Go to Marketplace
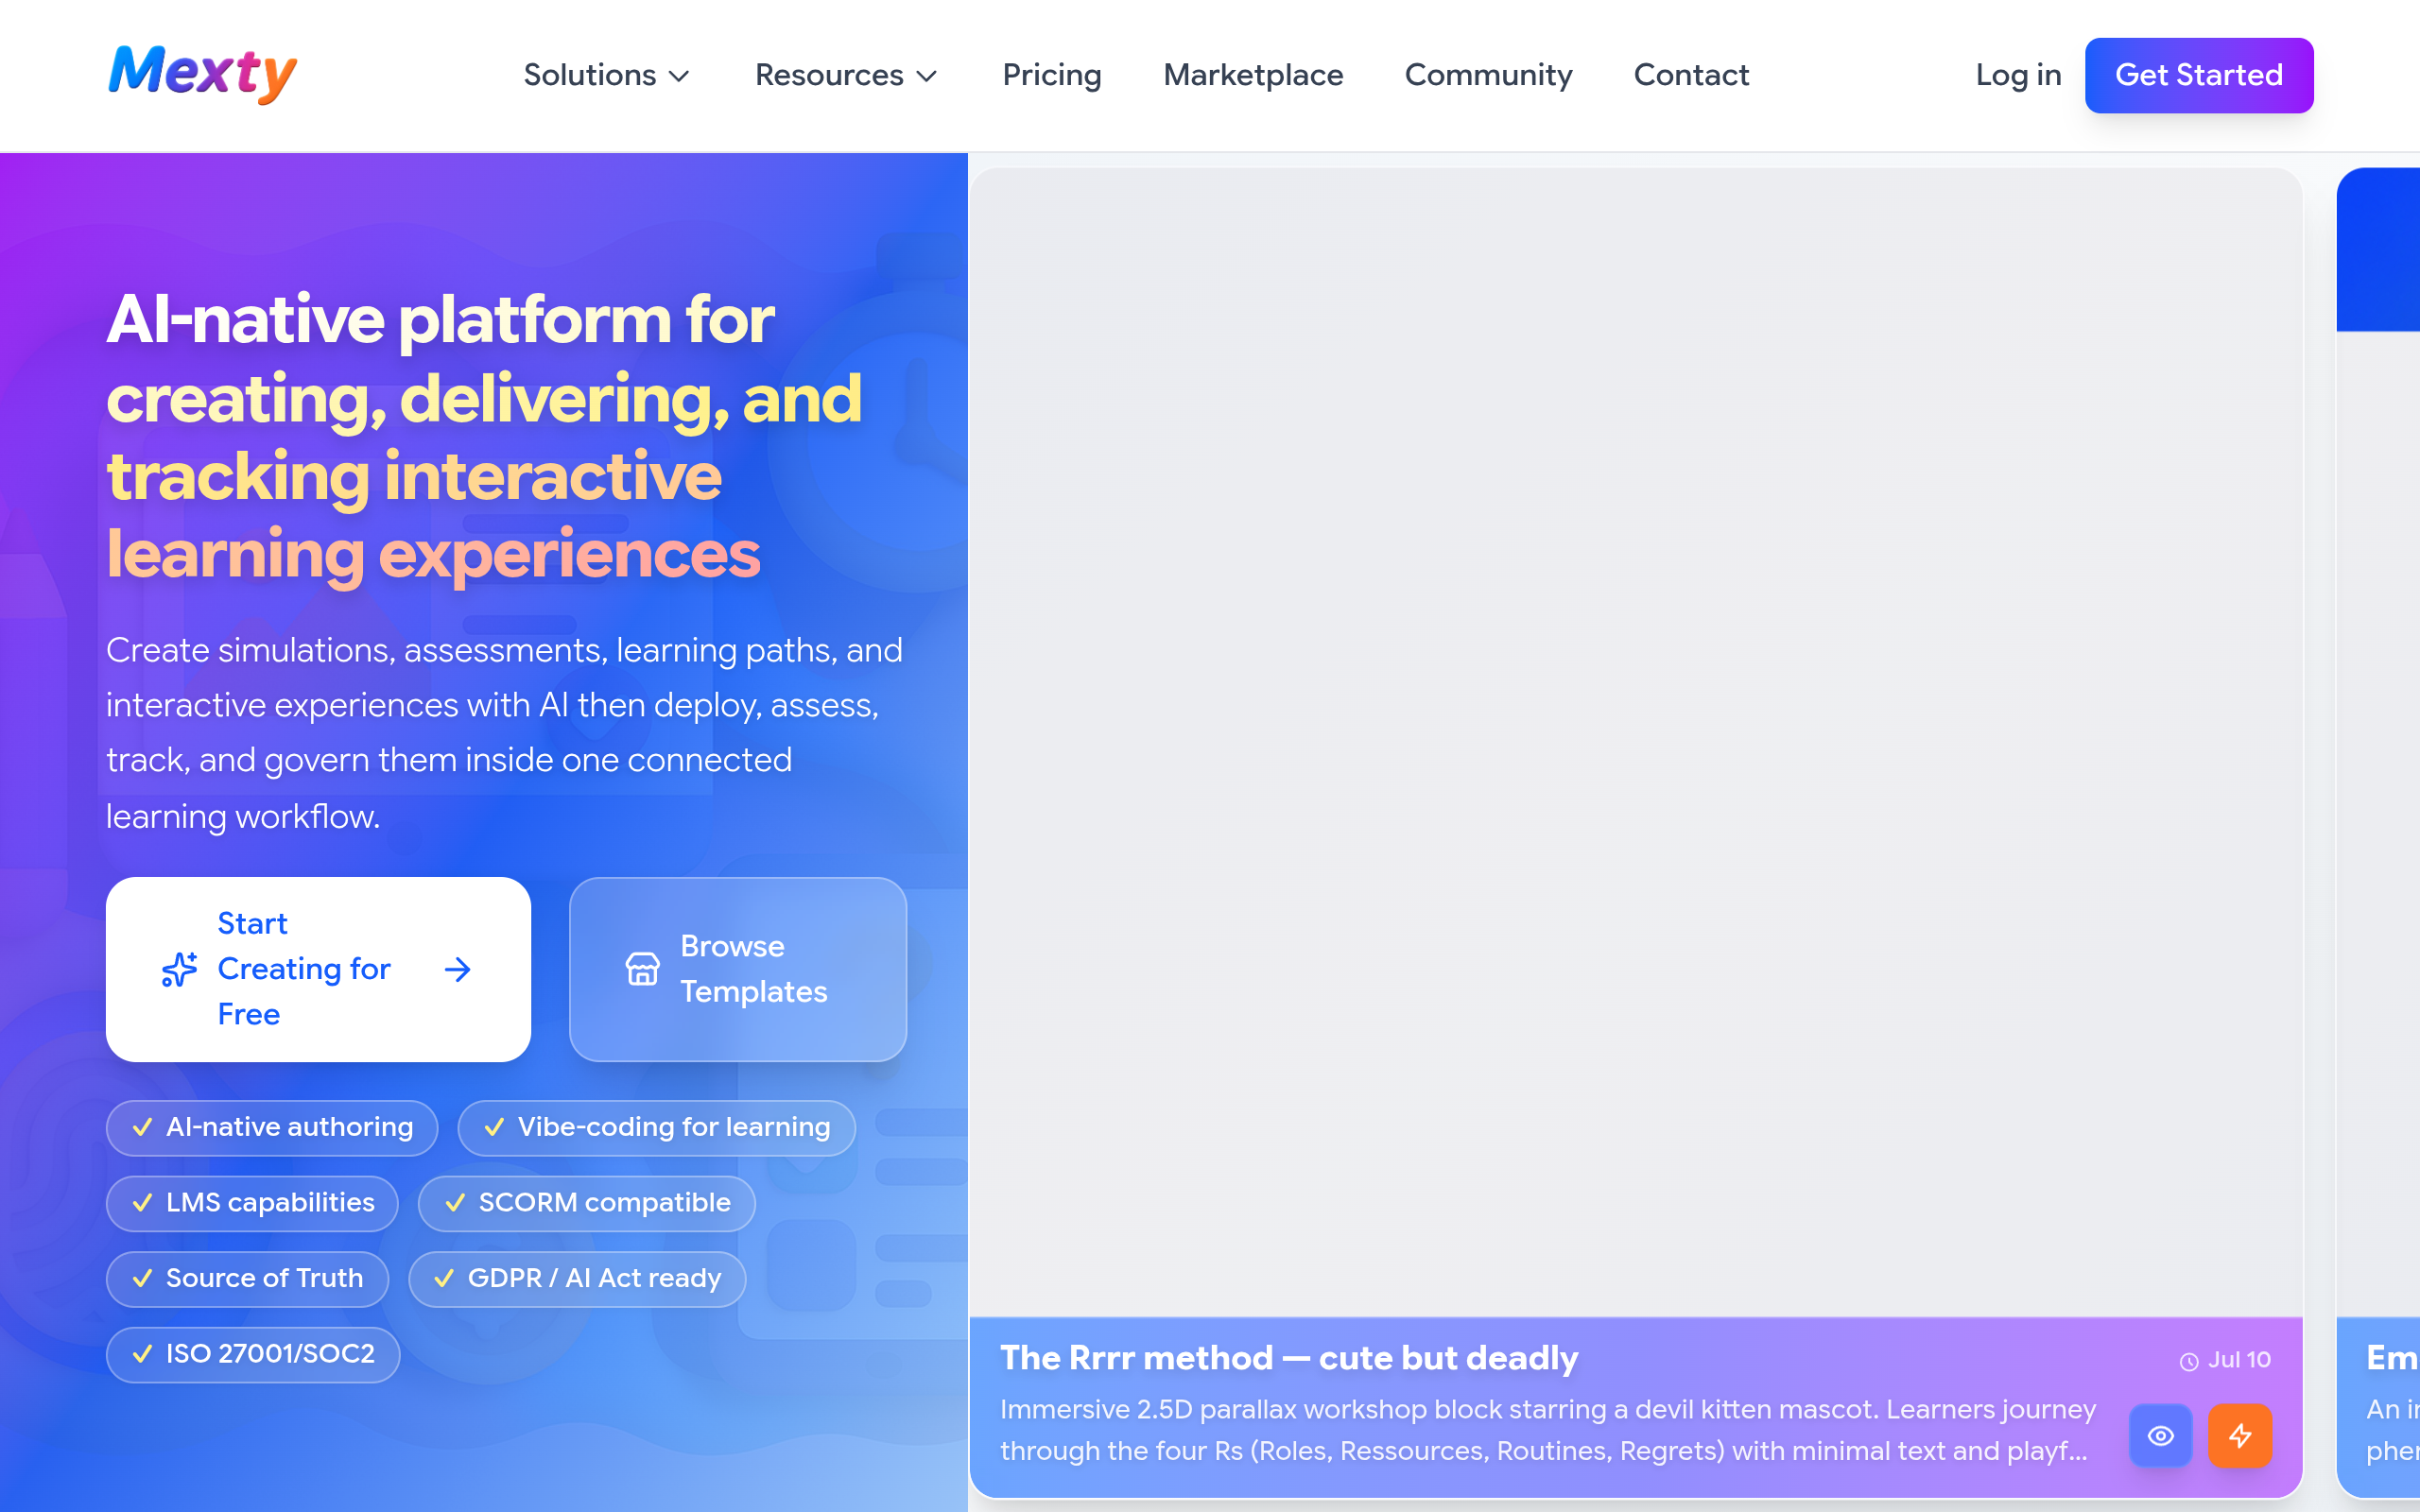This screenshot has height=1512, width=2420. point(1253,75)
